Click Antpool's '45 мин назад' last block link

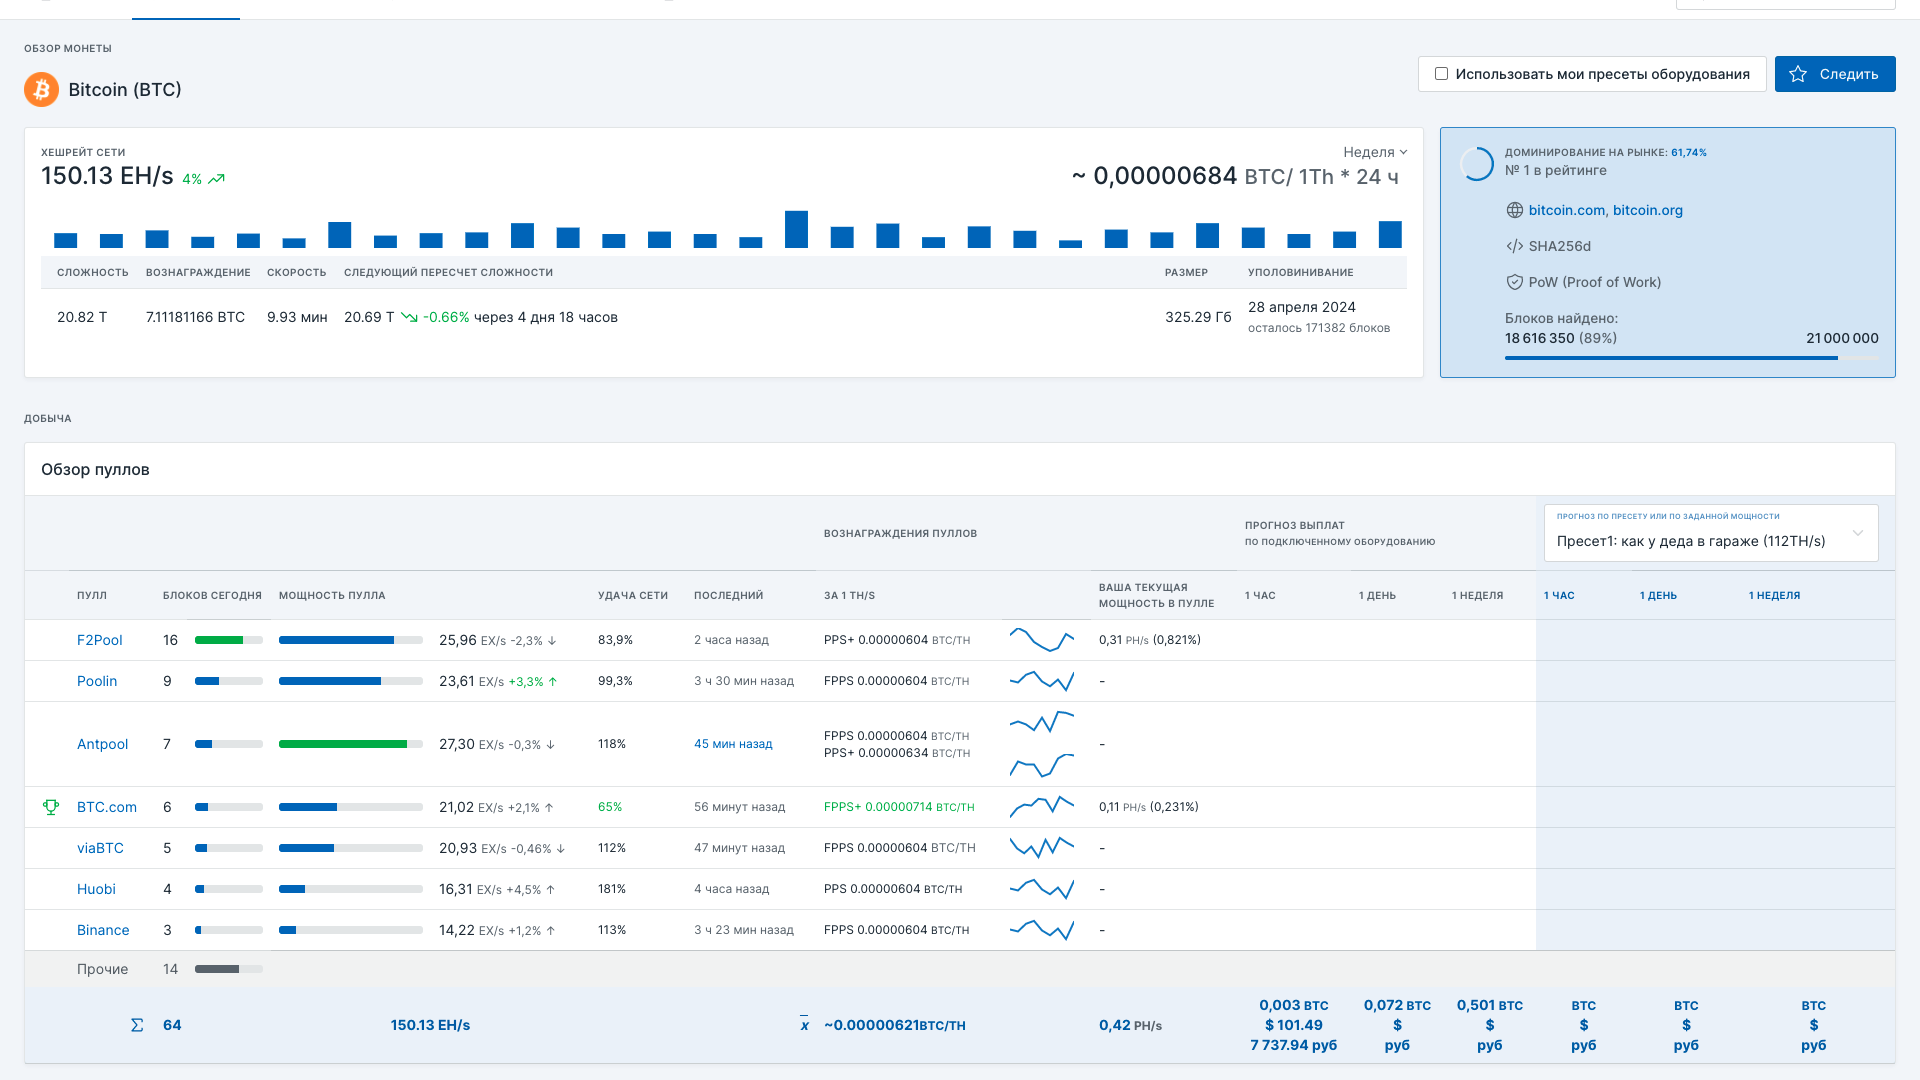pyautogui.click(x=733, y=744)
